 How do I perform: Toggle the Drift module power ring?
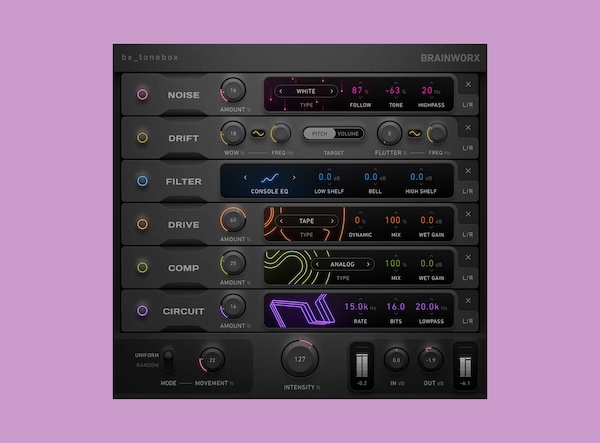pos(142,138)
